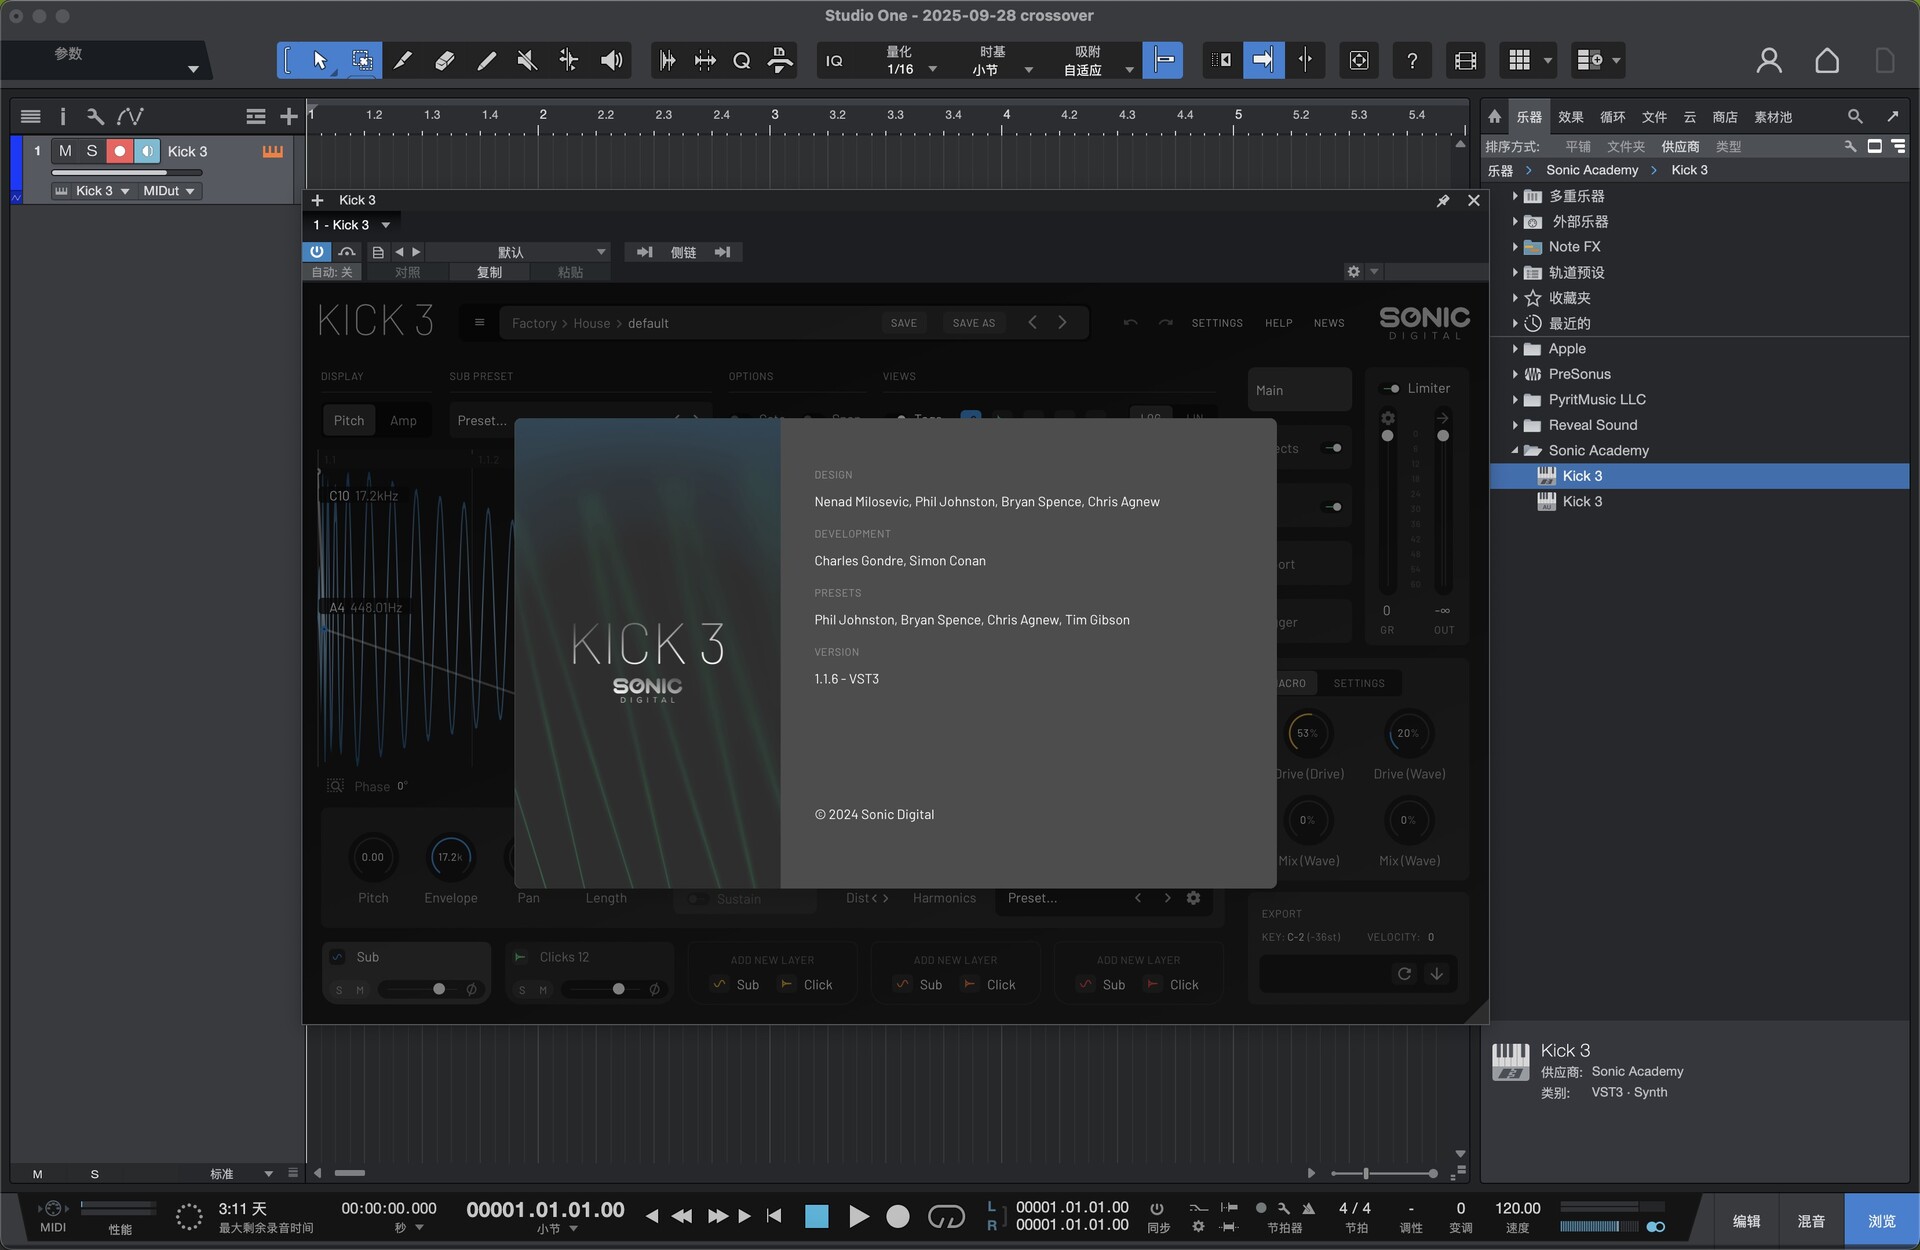
Task: Click the Play transport button
Action: pyautogui.click(x=858, y=1216)
